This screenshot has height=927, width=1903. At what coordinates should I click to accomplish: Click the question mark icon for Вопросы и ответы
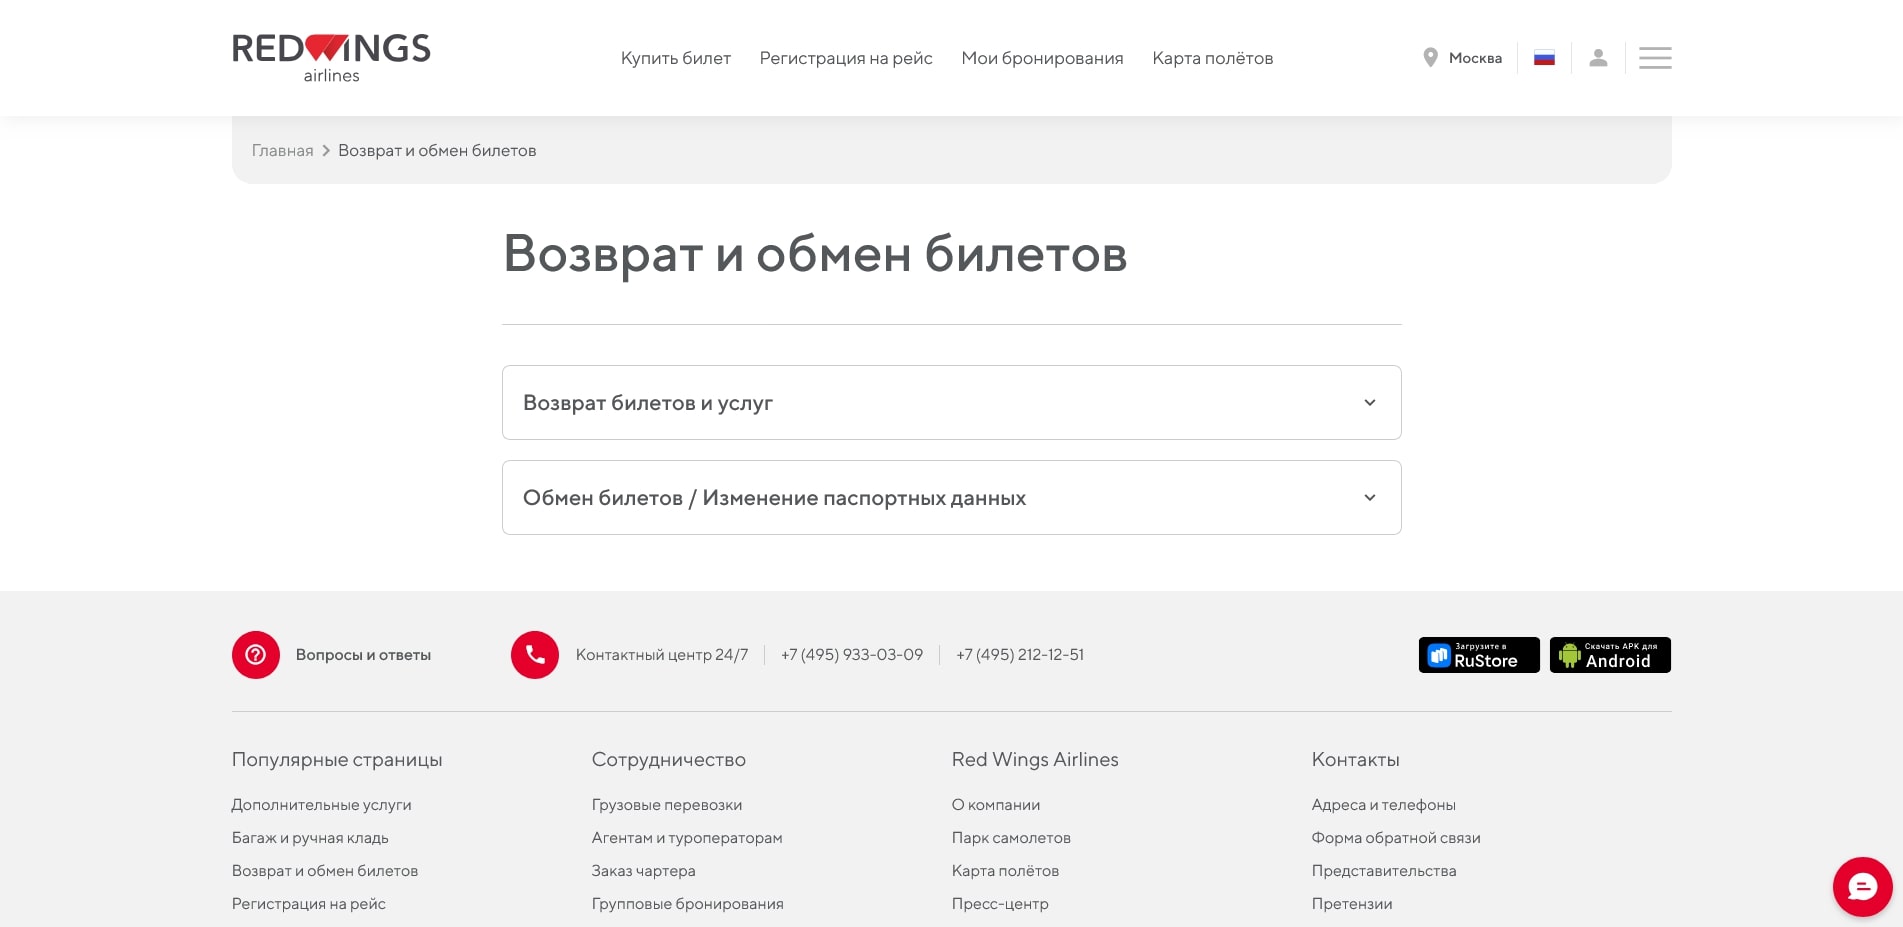[256, 654]
